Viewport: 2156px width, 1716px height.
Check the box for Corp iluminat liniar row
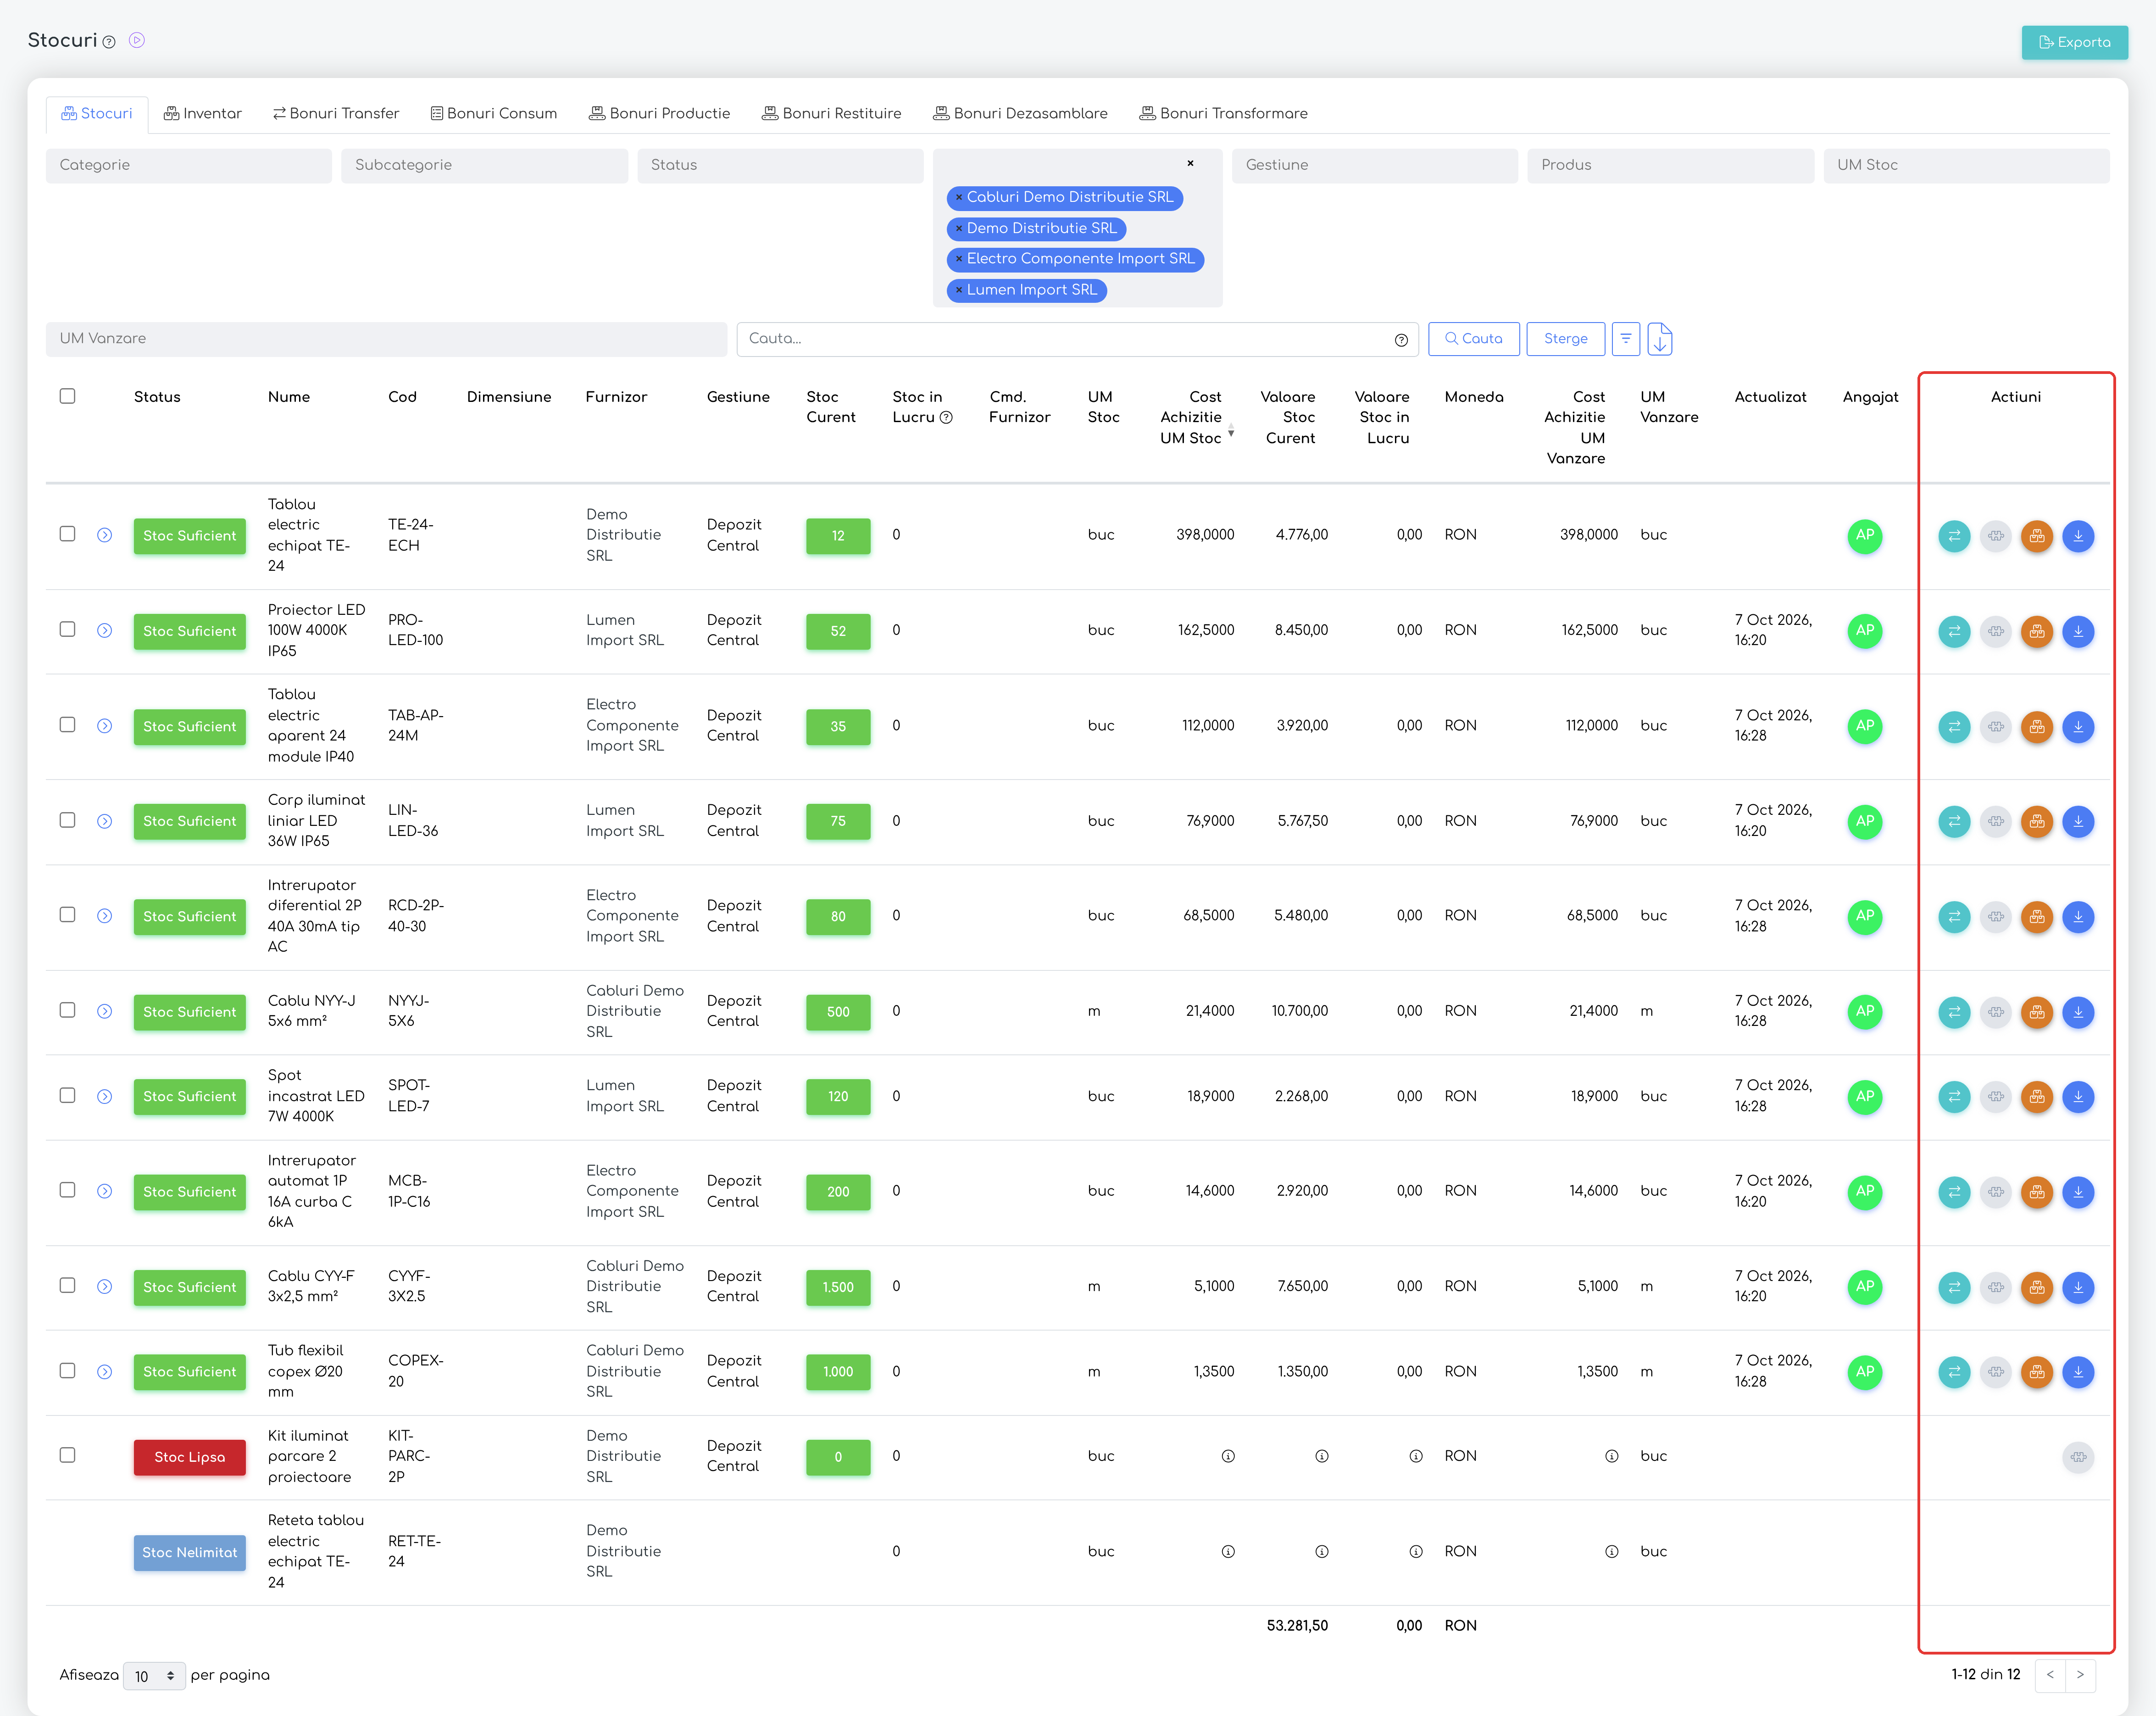coord(67,819)
